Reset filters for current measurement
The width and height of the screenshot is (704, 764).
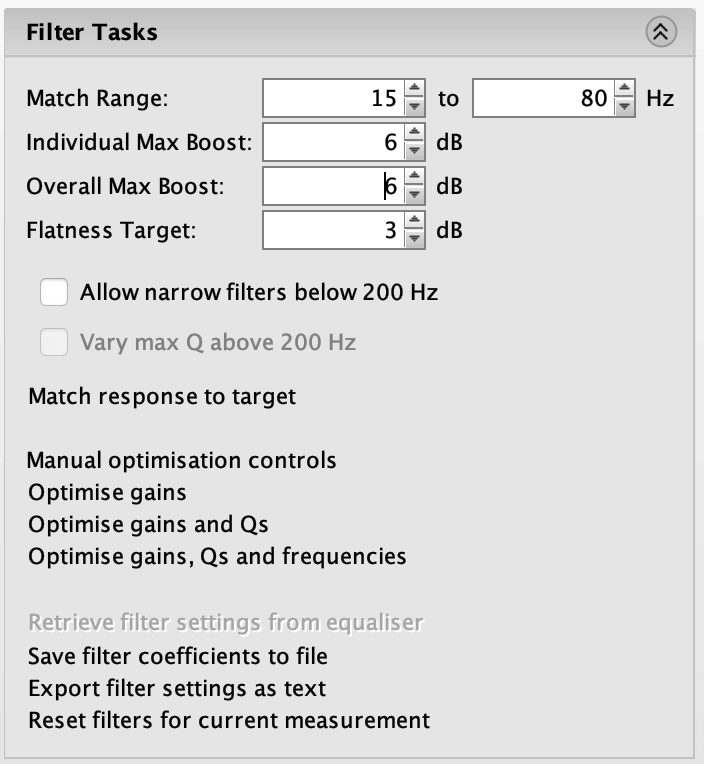[x=229, y=720]
